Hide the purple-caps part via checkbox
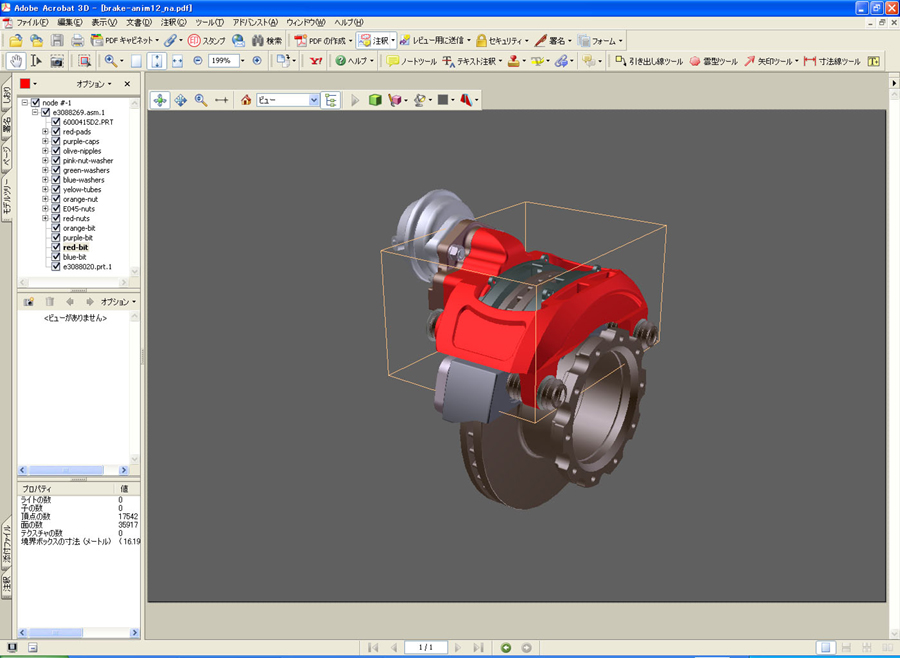900x658 pixels. pyautogui.click(x=56, y=141)
